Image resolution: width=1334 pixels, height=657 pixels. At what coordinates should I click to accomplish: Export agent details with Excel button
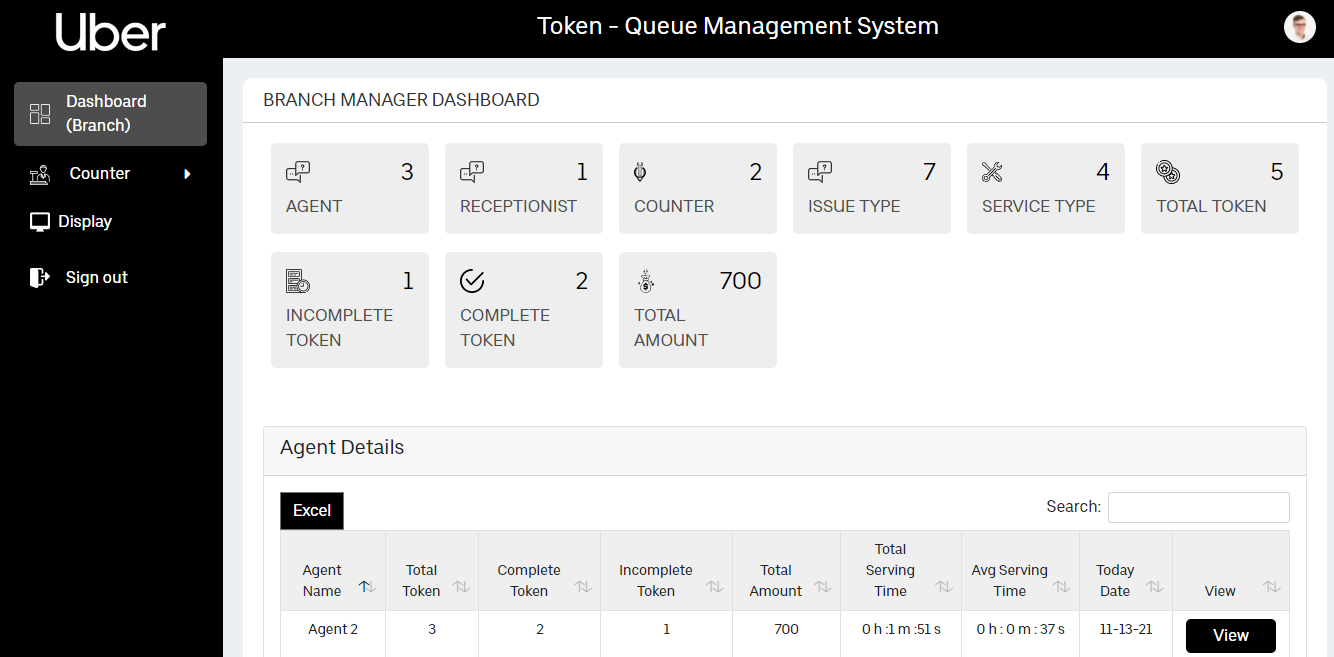[x=312, y=511]
